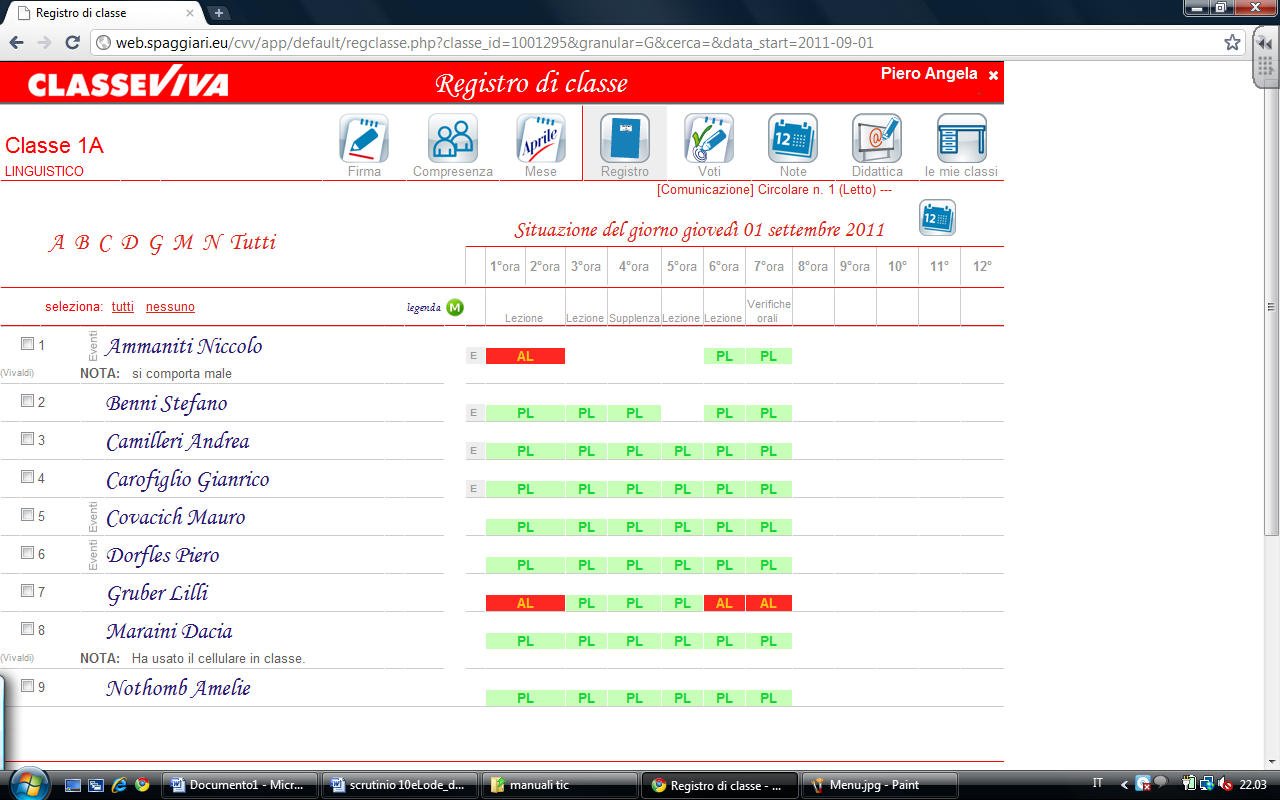
Task: Click the browser forward arrow
Action: 44,43
